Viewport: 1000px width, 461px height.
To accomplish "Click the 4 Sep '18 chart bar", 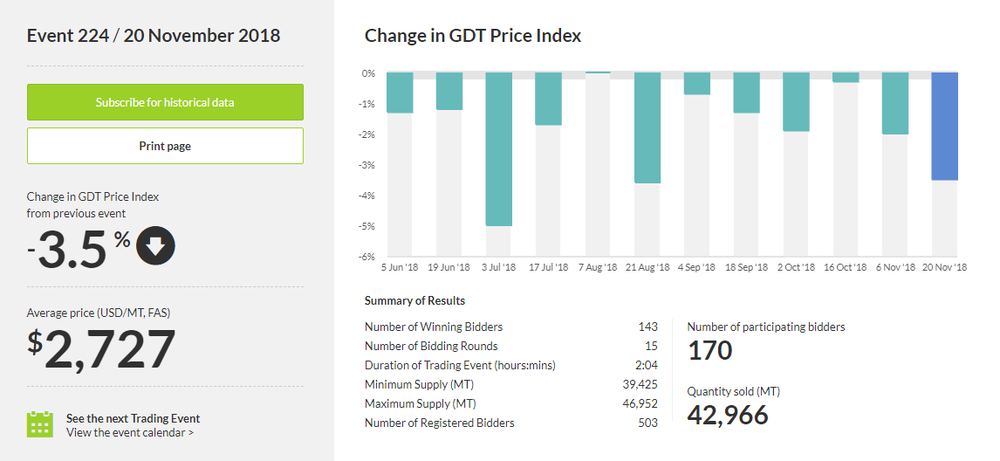I will point(697,83).
